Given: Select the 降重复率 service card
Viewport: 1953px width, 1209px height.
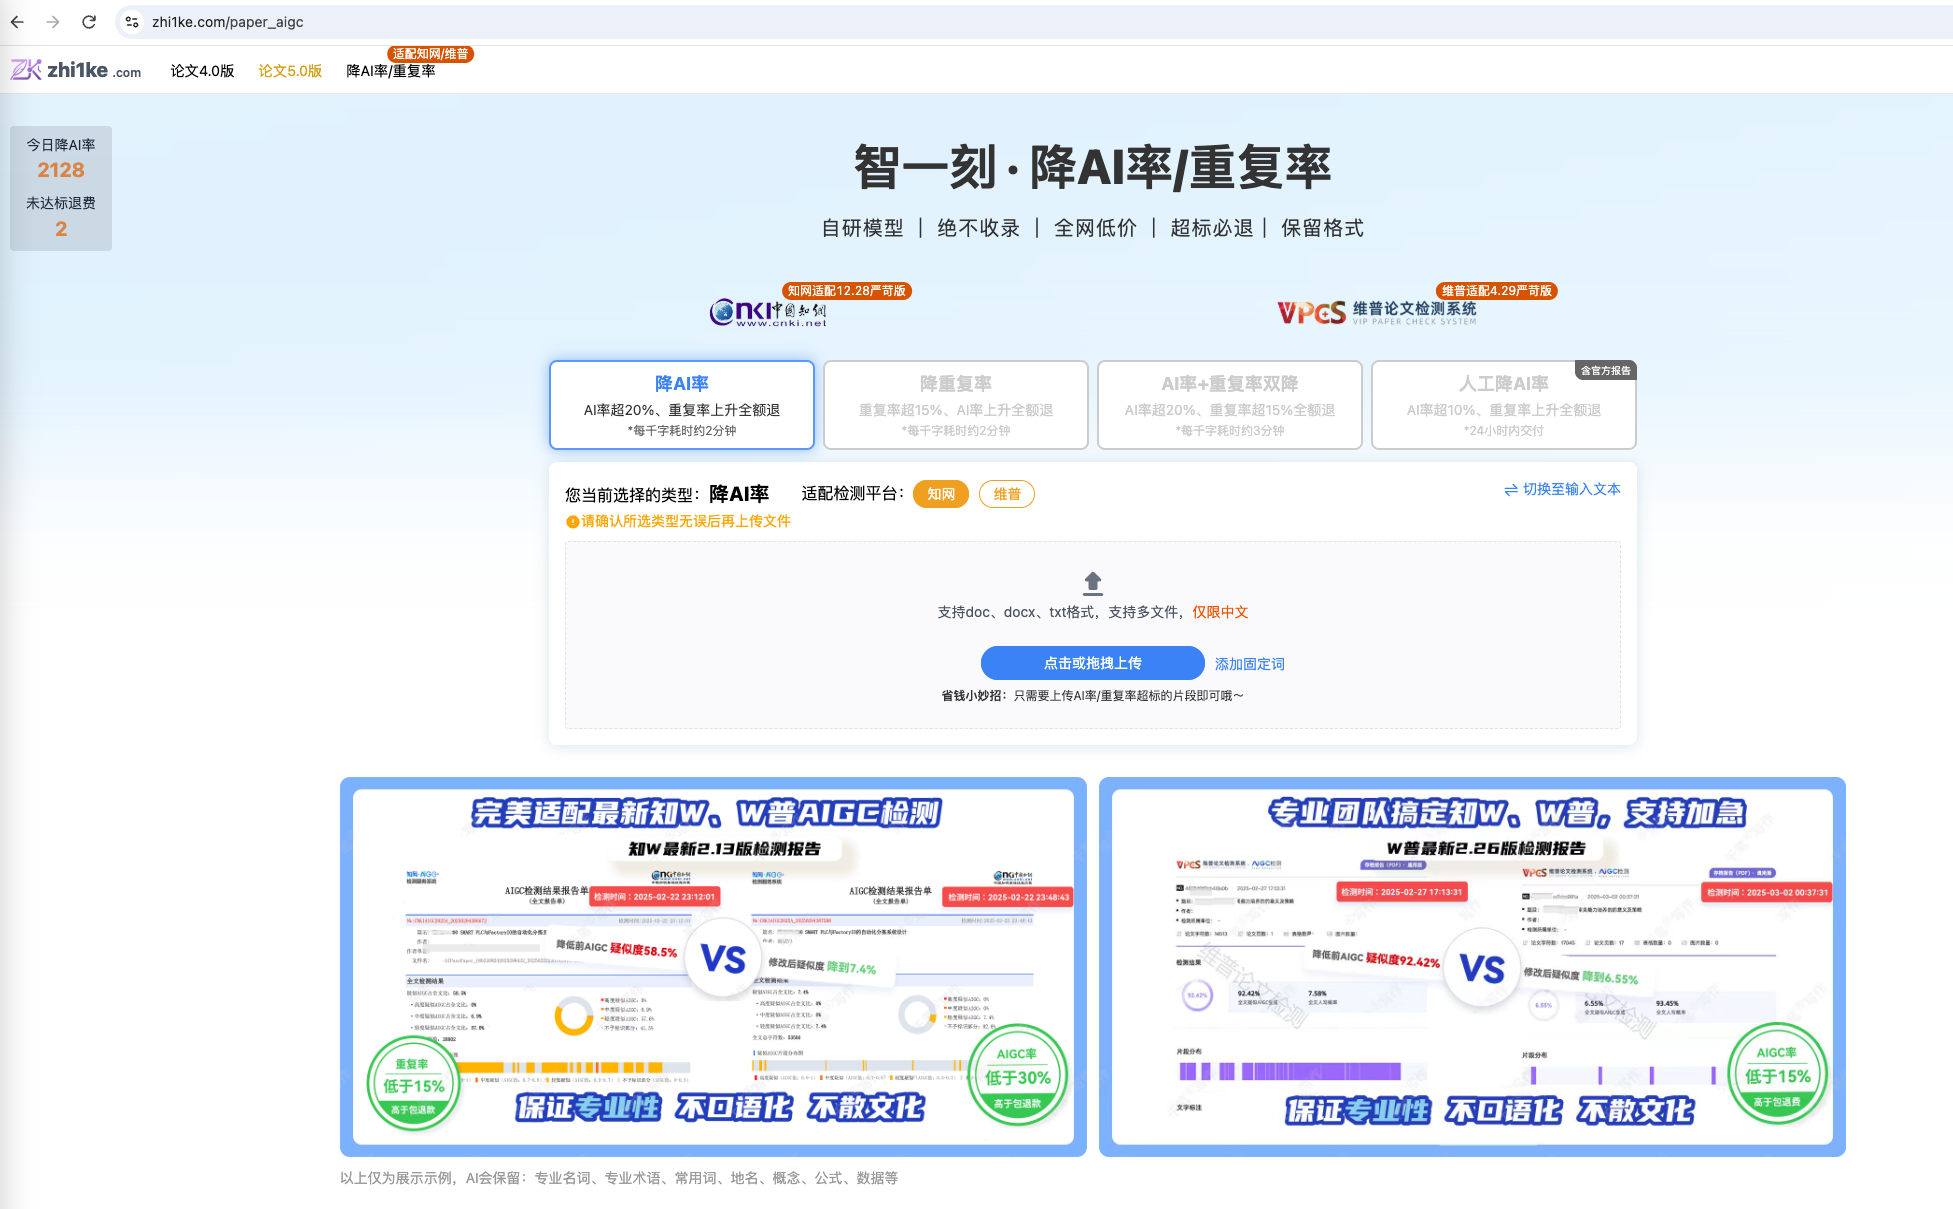Looking at the screenshot, I should click(956, 405).
